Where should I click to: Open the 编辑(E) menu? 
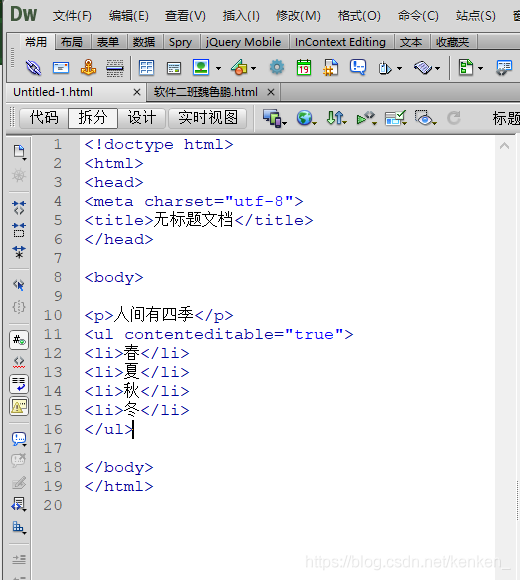click(128, 16)
